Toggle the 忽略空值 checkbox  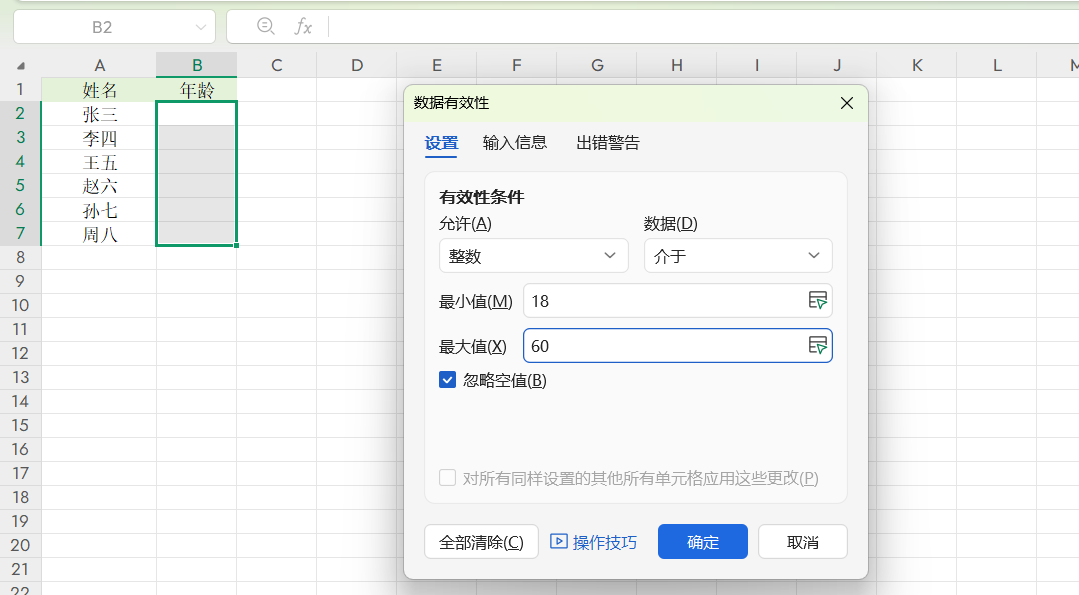click(448, 380)
